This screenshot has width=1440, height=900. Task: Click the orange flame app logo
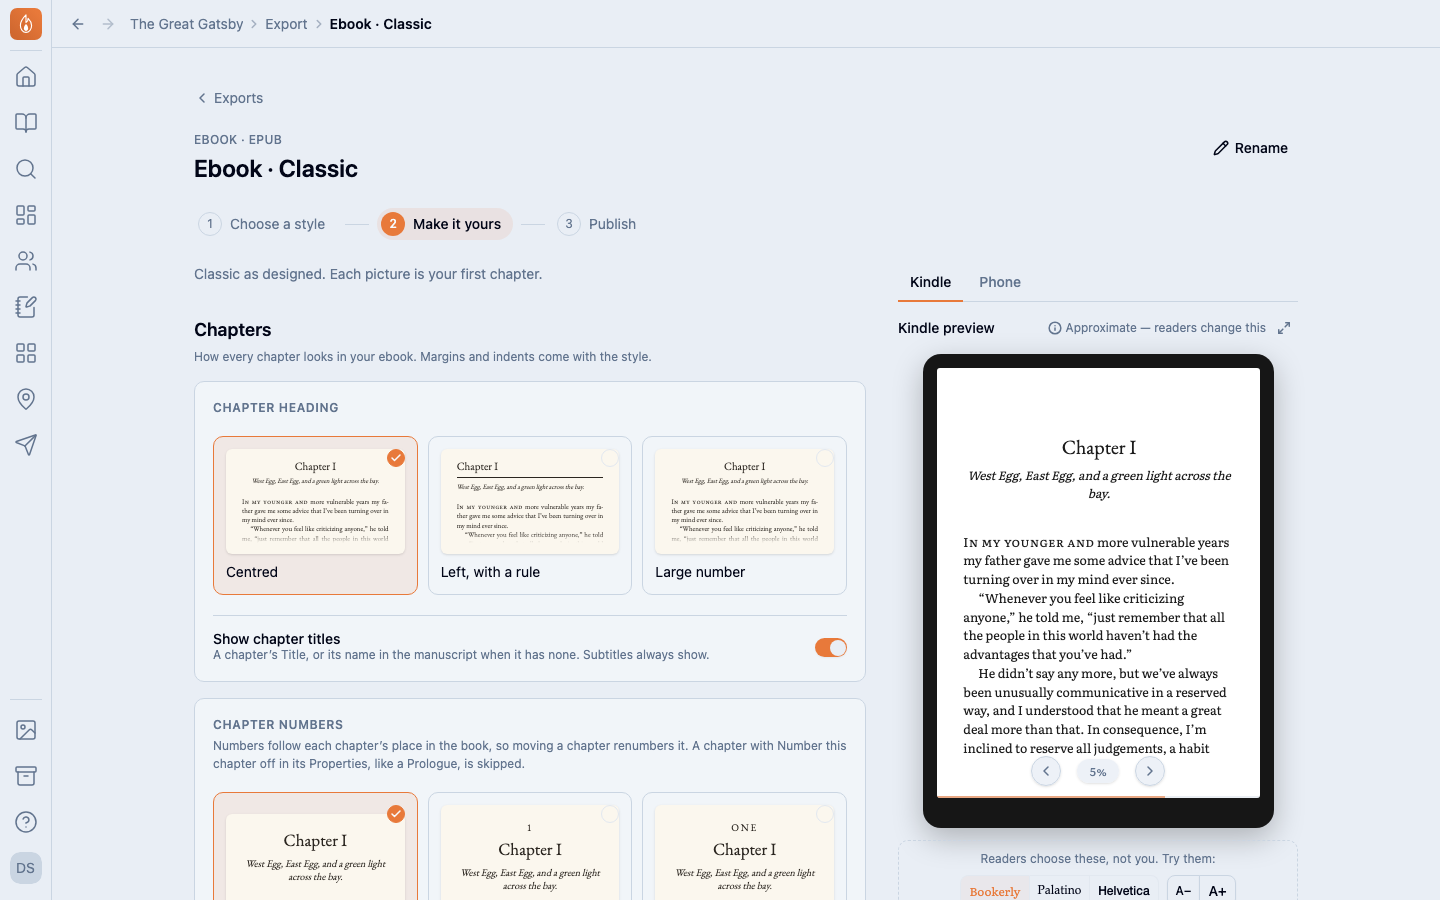pyautogui.click(x=26, y=24)
